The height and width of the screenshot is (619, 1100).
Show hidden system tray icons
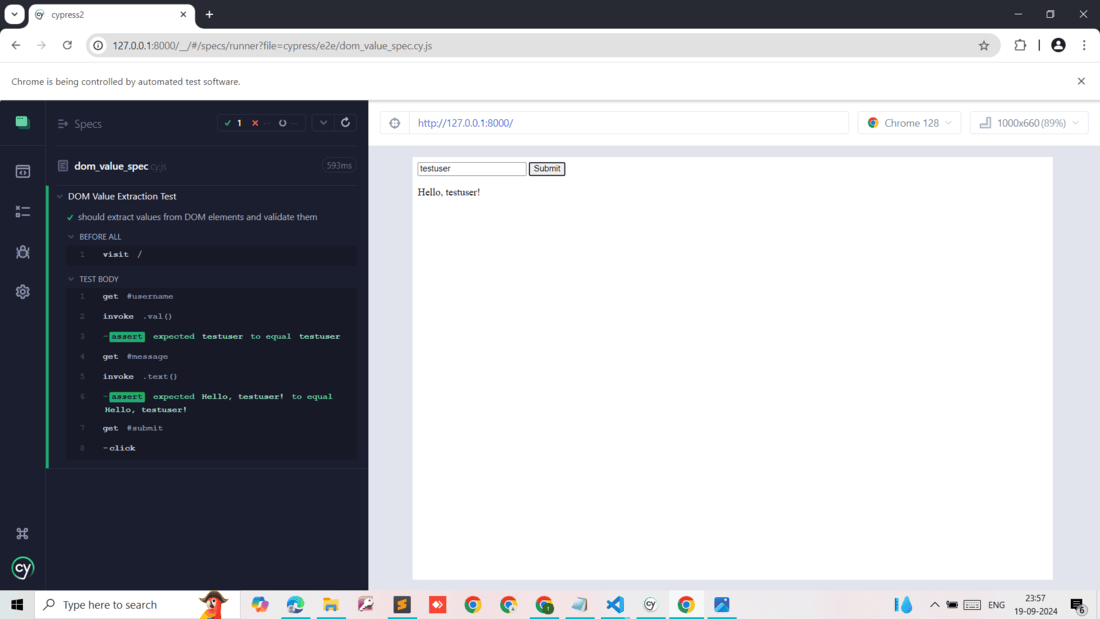[x=934, y=604]
